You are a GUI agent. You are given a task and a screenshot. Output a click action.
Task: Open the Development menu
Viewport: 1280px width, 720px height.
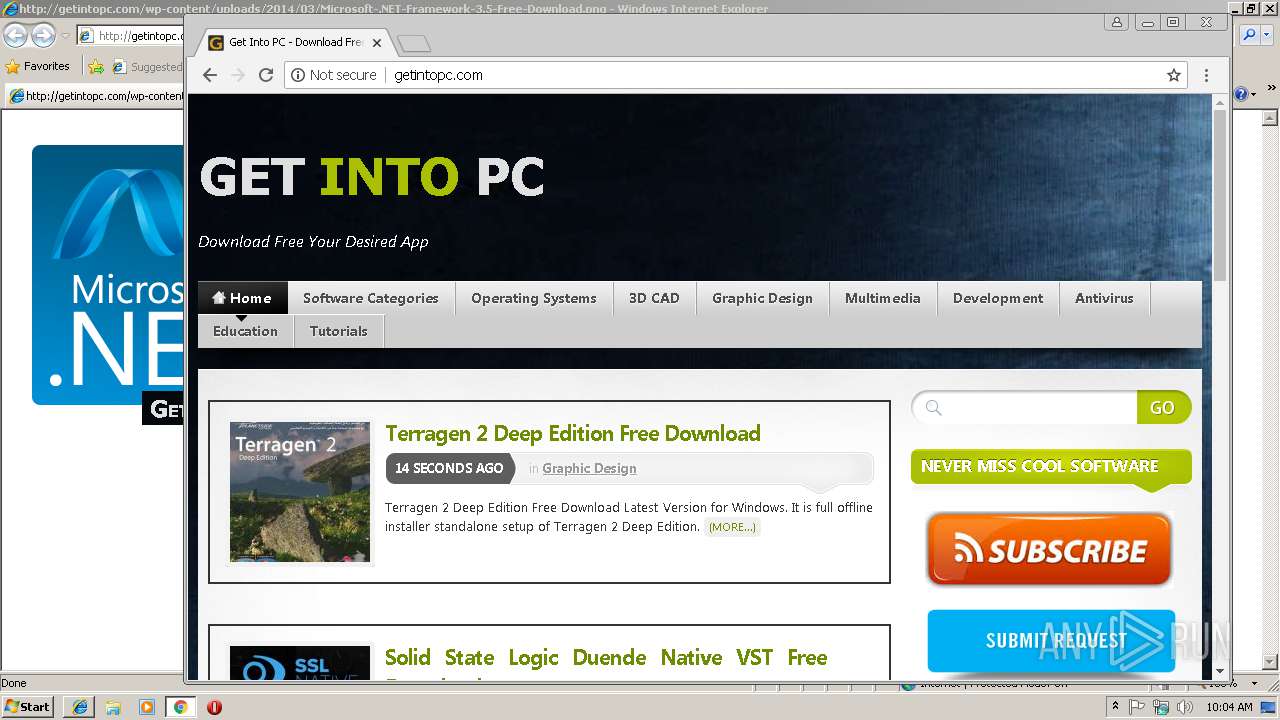click(x=998, y=298)
